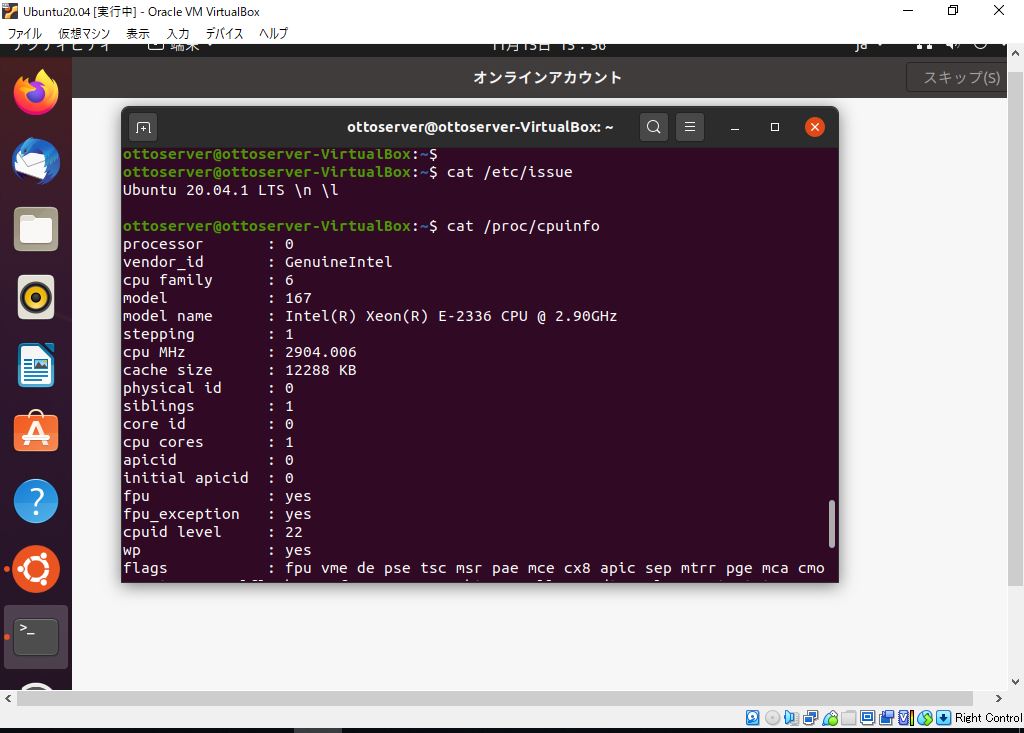Click the hard disk status bar icon
The image size is (1024, 733).
point(753,718)
